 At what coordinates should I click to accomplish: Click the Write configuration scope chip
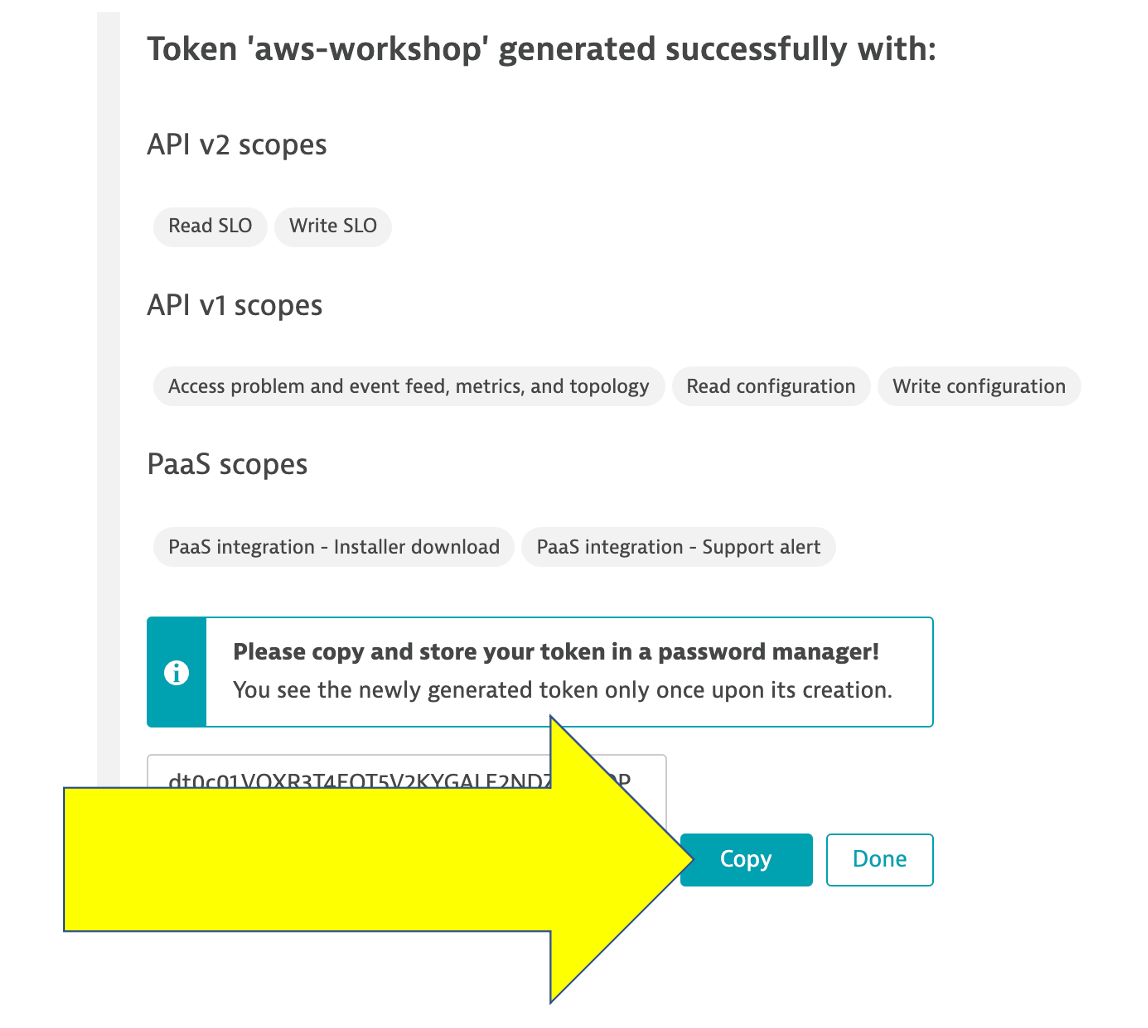pyautogui.click(x=979, y=386)
